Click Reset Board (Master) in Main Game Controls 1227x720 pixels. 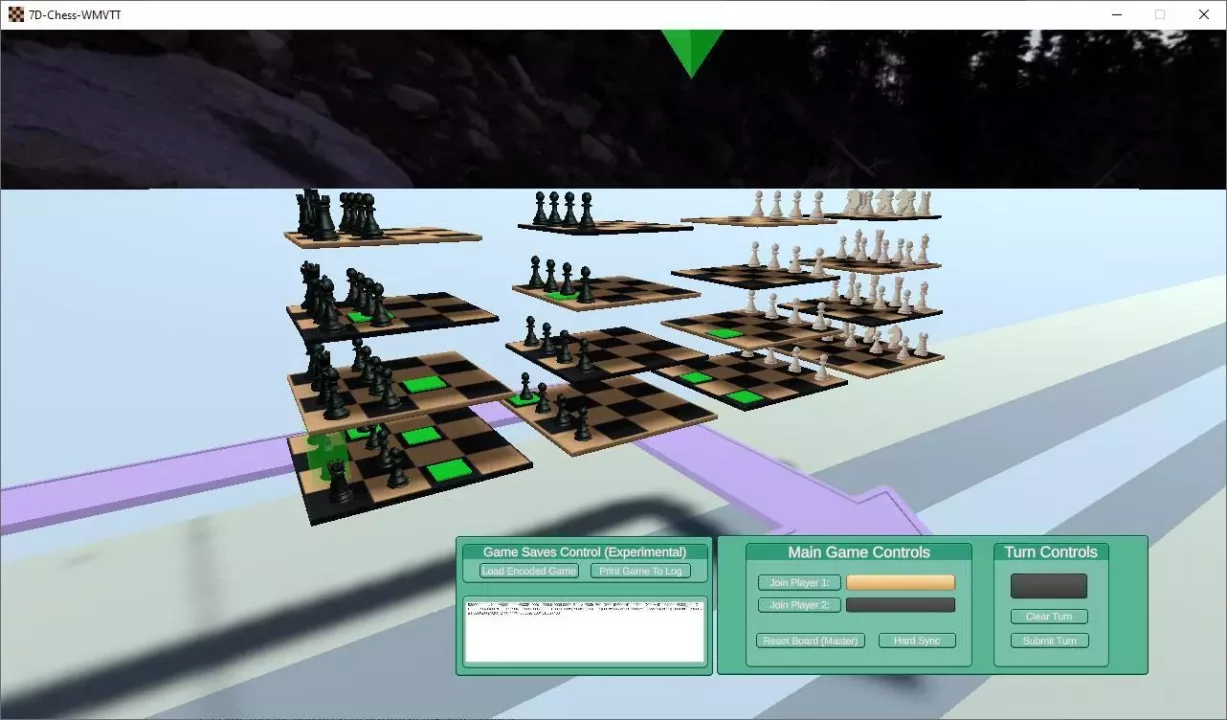coord(810,640)
